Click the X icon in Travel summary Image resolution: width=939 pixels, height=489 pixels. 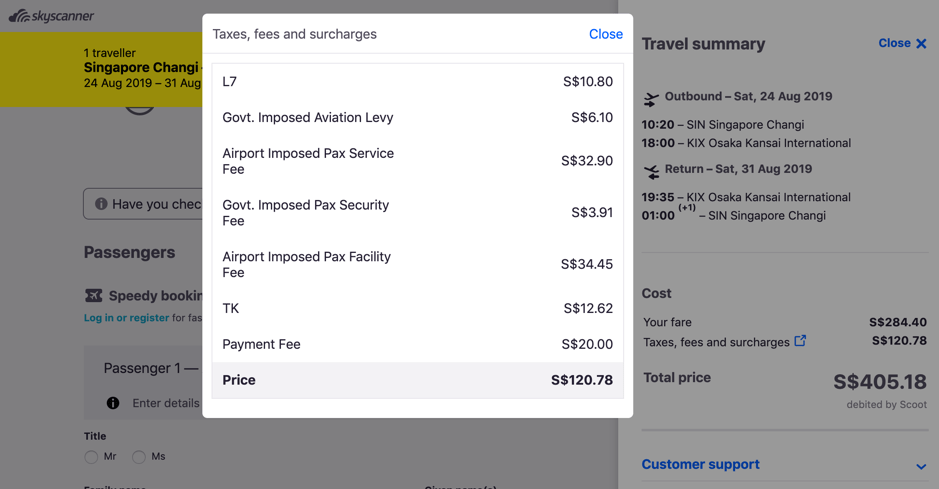click(921, 44)
